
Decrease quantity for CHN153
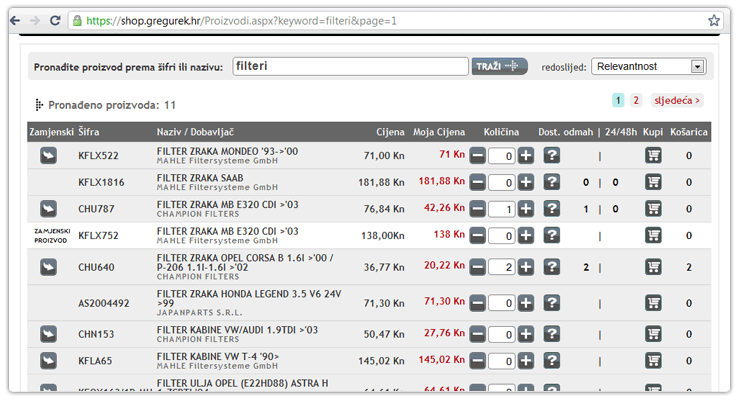click(x=478, y=334)
